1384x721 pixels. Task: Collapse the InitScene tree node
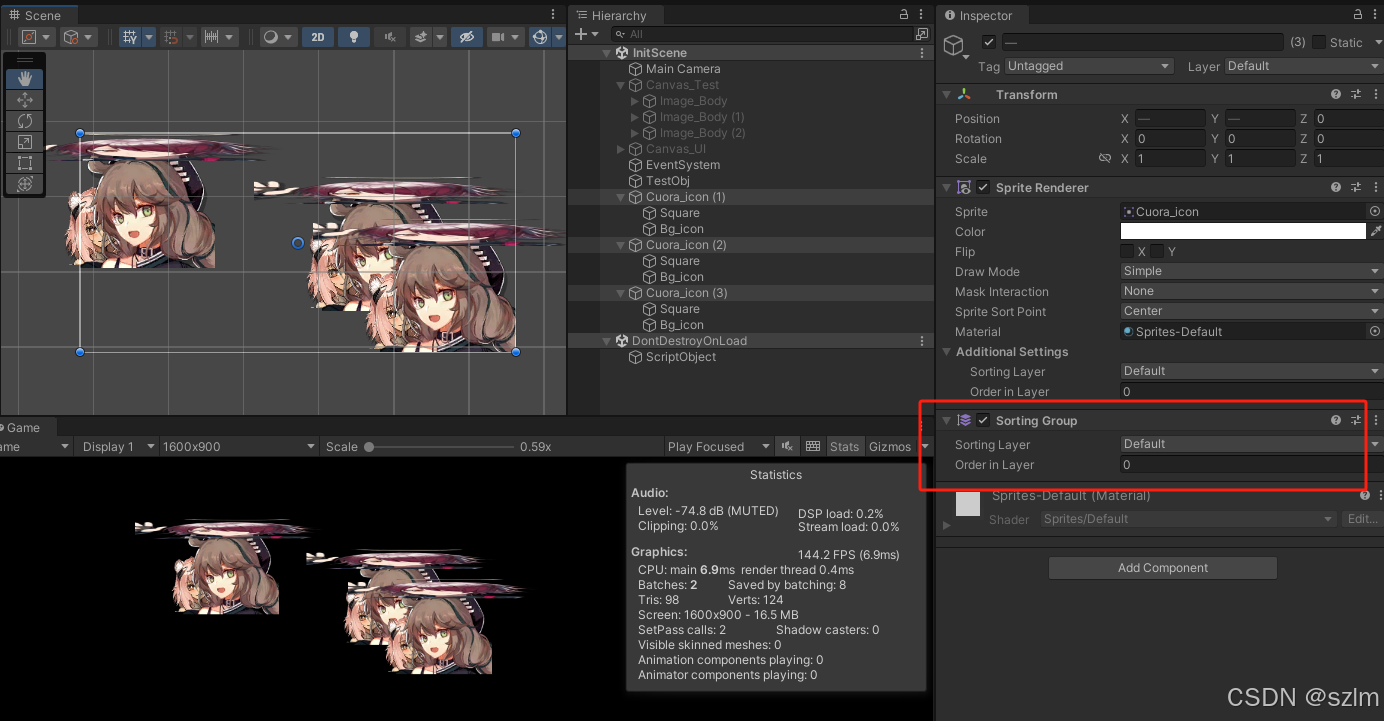point(607,53)
